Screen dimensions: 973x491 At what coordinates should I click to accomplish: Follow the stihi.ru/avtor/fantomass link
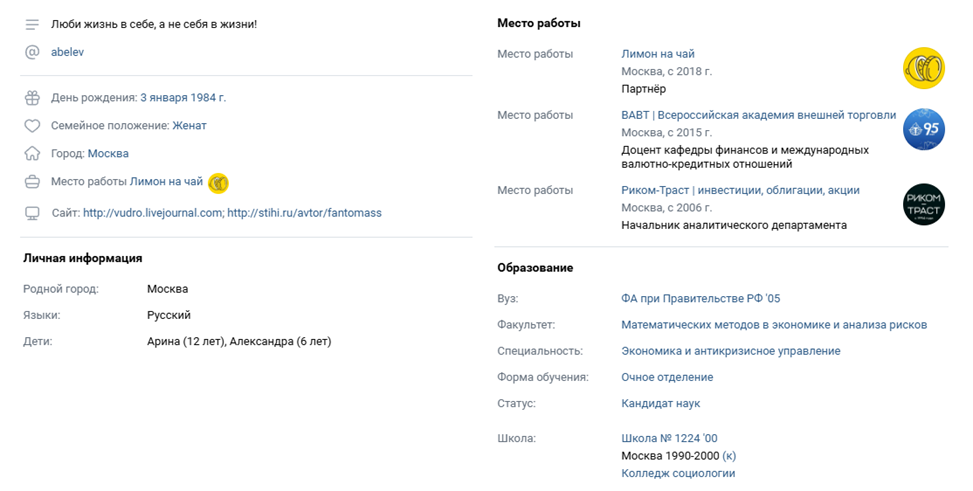(x=304, y=213)
